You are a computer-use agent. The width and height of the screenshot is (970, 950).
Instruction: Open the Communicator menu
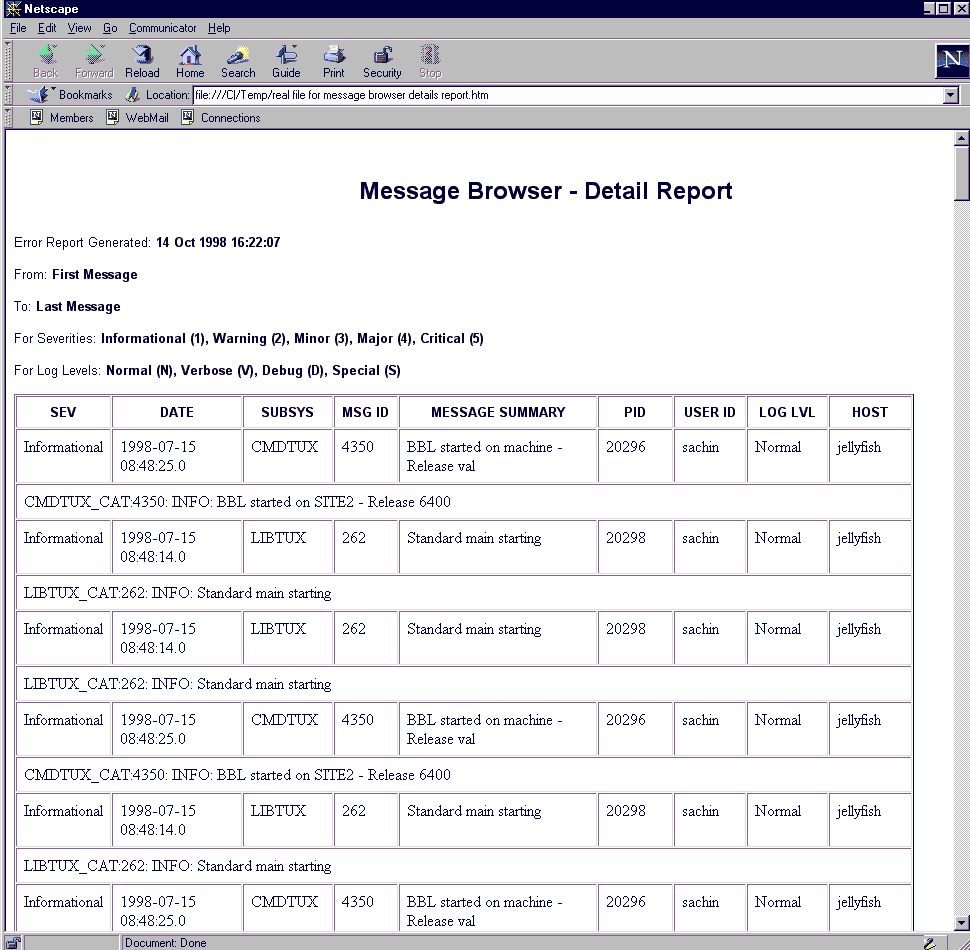pos(162,28)
